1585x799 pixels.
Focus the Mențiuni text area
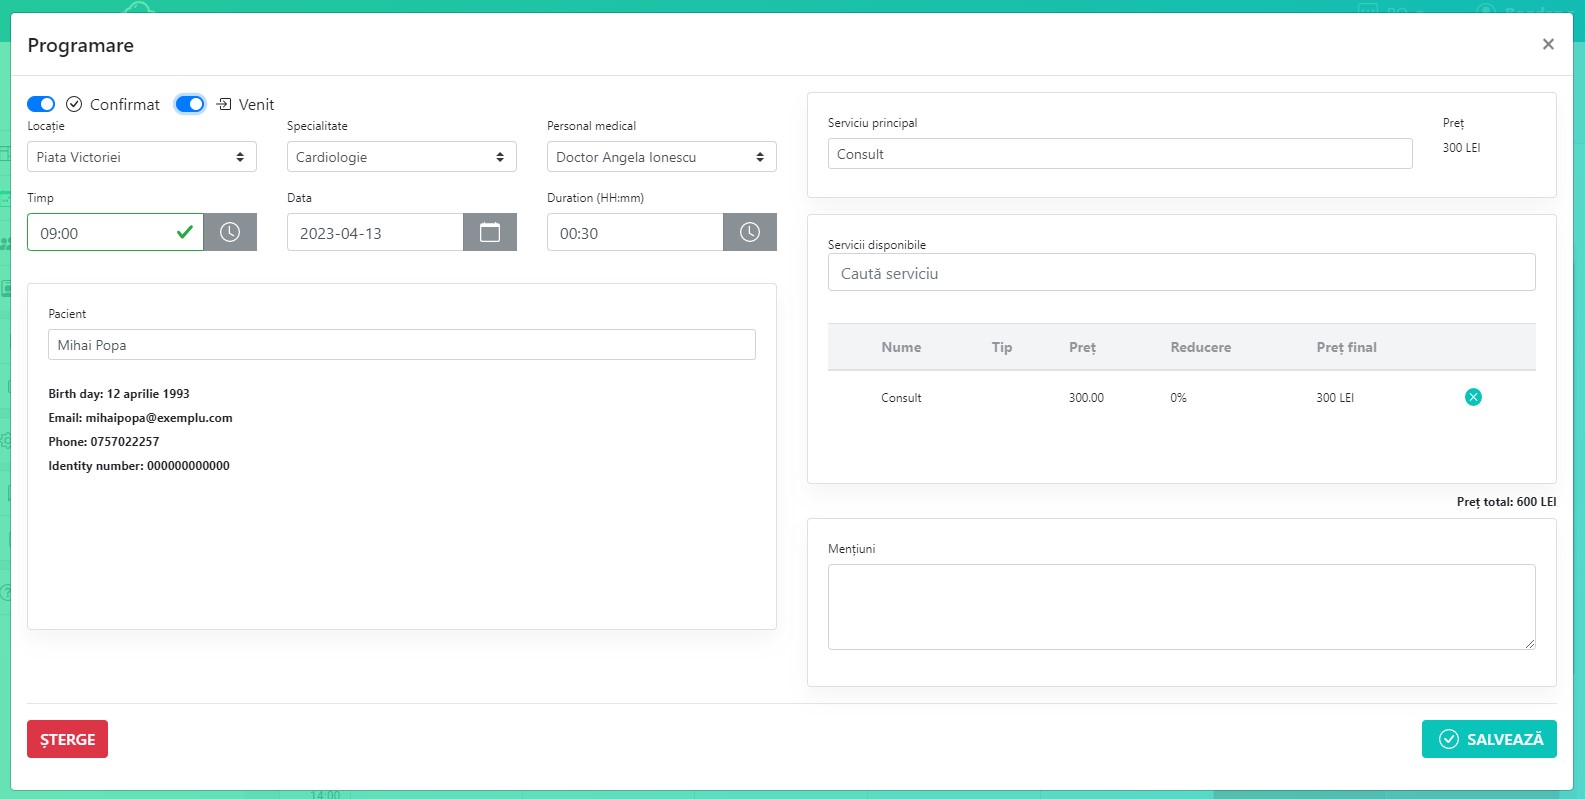coord(1181,606)
